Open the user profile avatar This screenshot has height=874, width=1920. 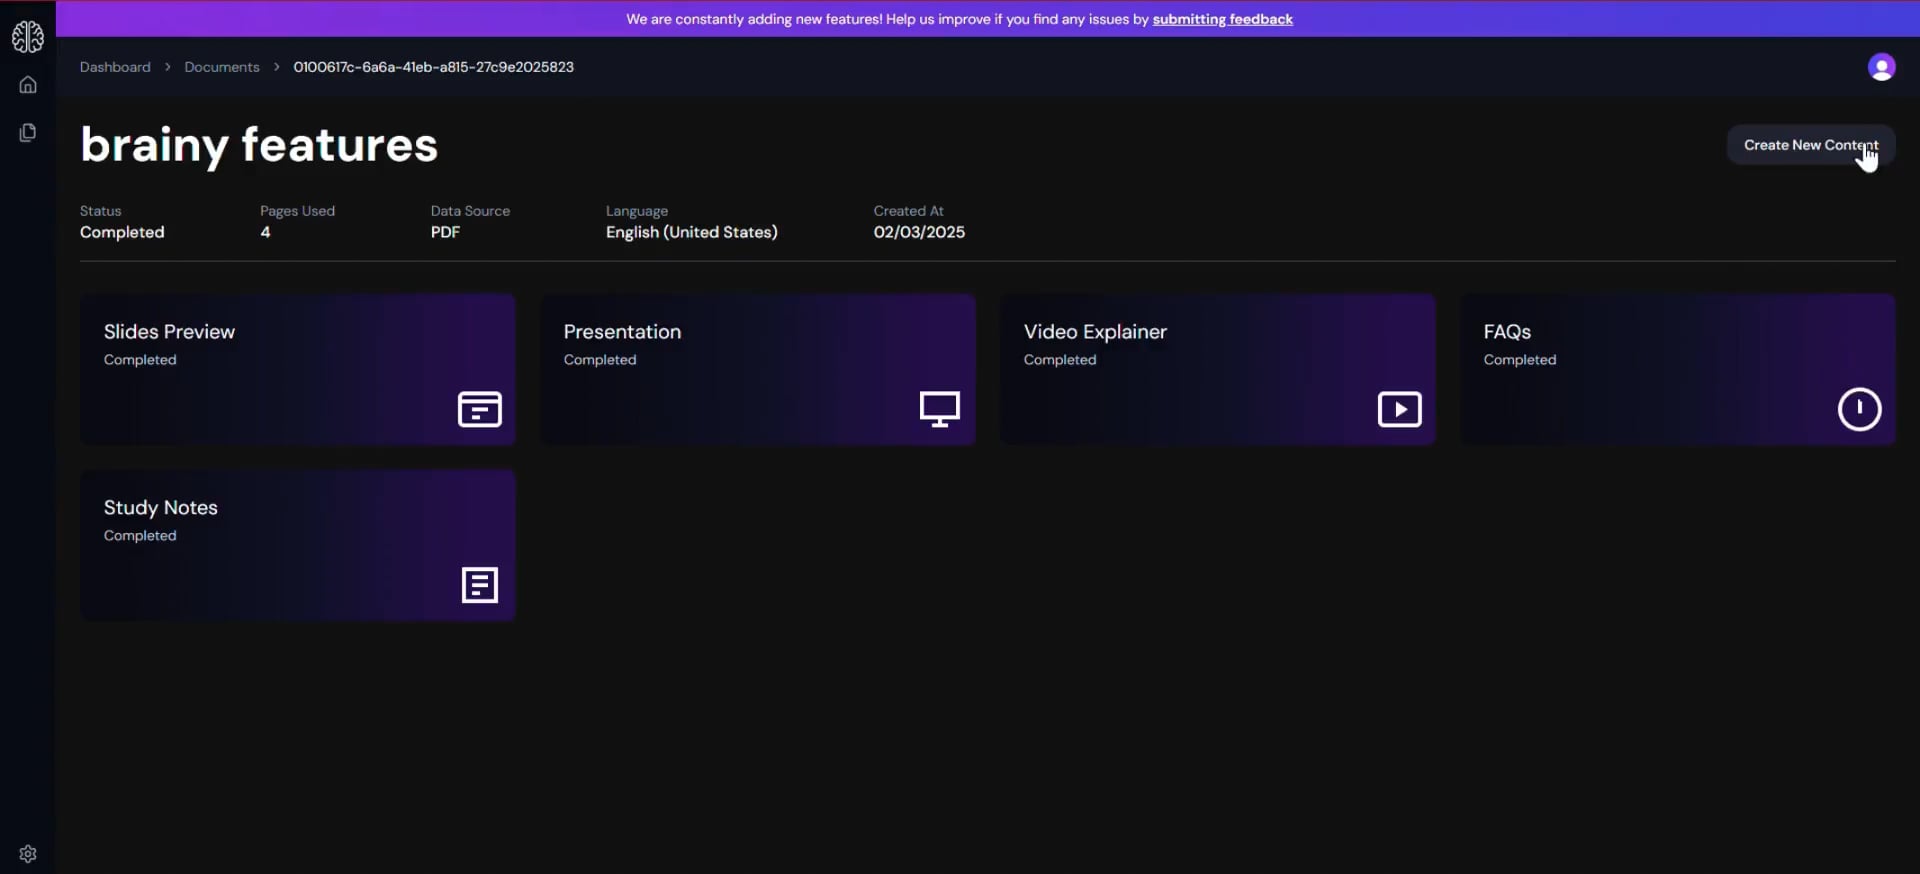click(1881, 67)
